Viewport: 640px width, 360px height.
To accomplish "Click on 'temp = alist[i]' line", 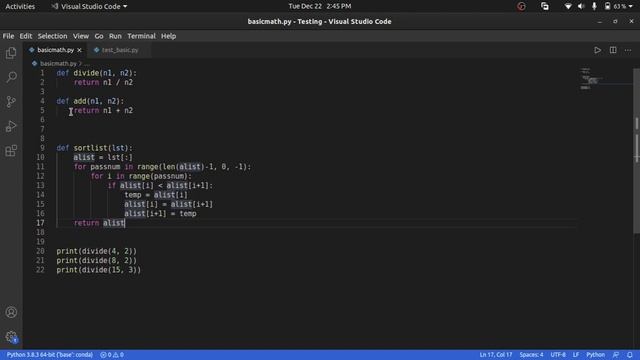I will [156, 195].
